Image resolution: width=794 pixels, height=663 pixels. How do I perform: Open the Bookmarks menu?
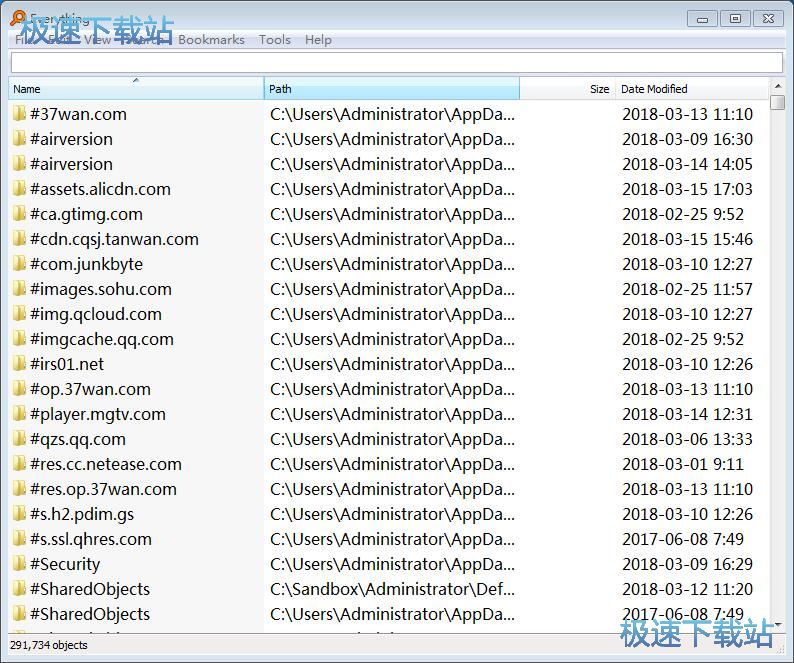click(x=211, y=40)
